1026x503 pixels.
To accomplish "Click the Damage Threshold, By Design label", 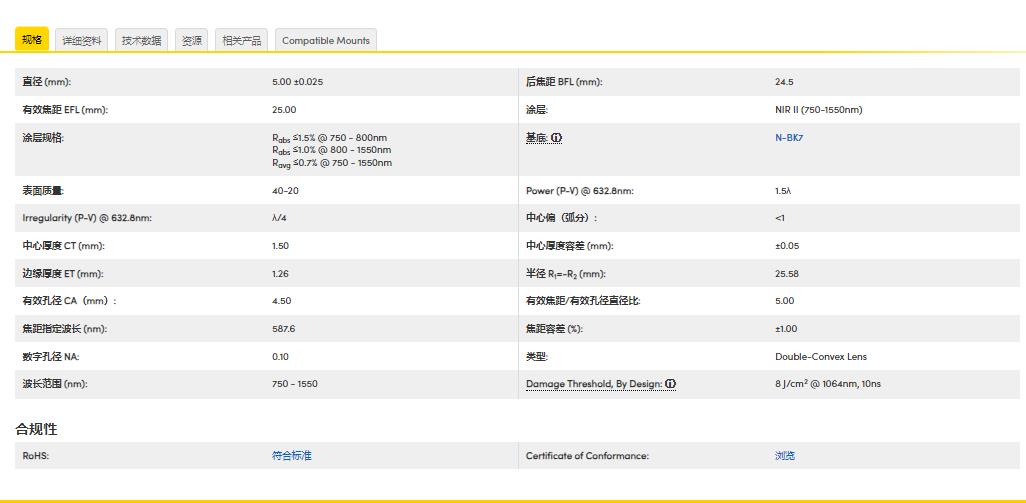I will 594,384.
